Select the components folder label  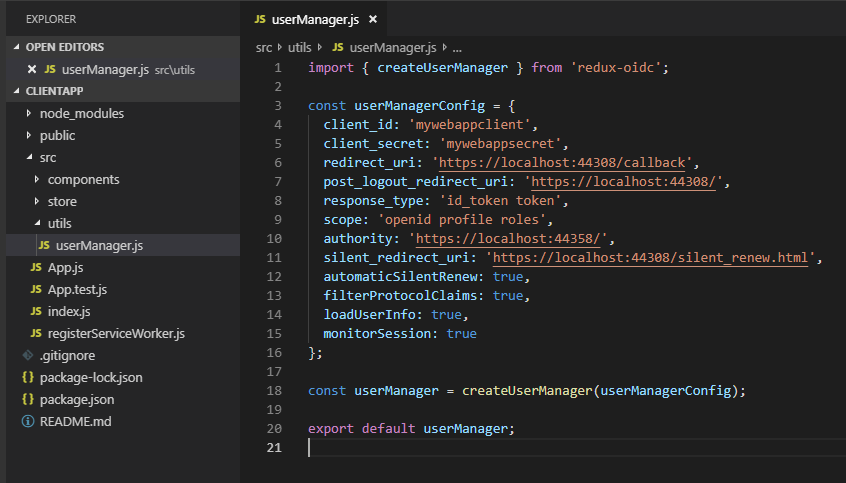coord(84,180)
